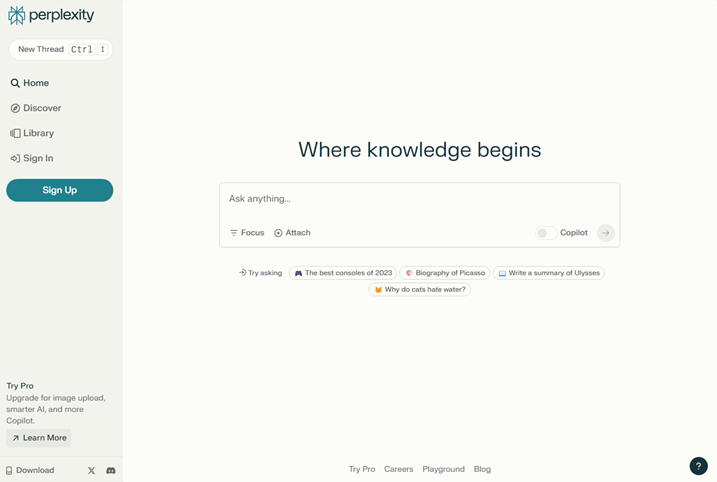Click the 'Try asking' label
Viewport: 717px width, 482px height.
[261, 273]
